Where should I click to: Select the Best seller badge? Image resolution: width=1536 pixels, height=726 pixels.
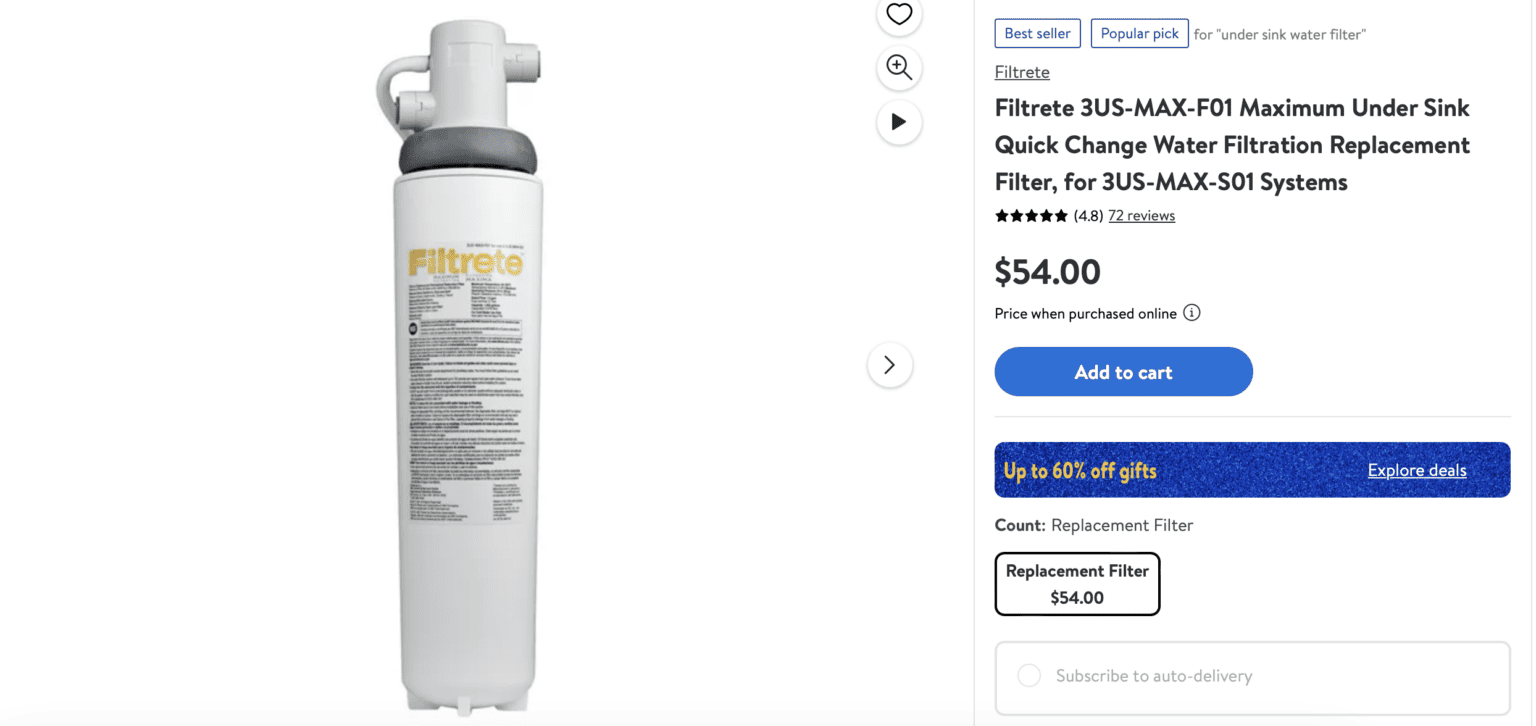tap(1037, 33)
